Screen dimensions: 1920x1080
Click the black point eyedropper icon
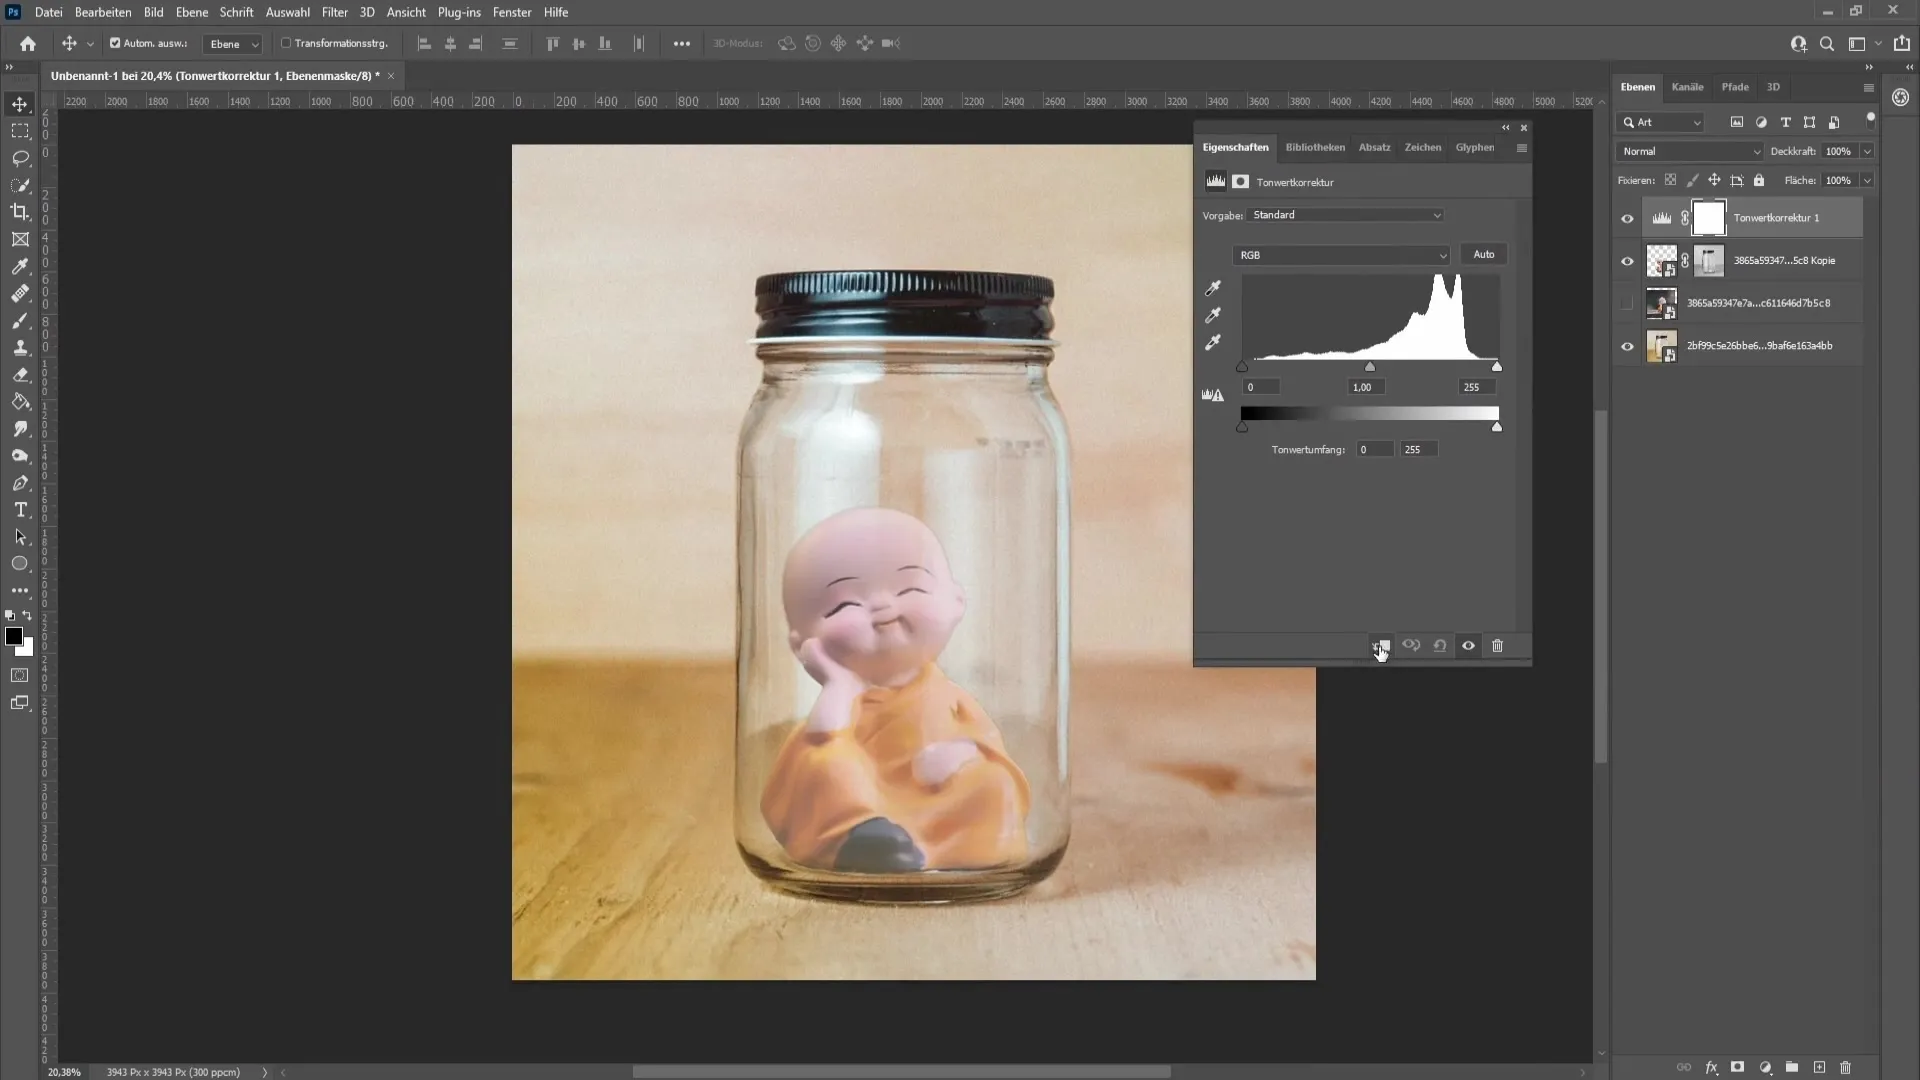(x=1213, y=287)
